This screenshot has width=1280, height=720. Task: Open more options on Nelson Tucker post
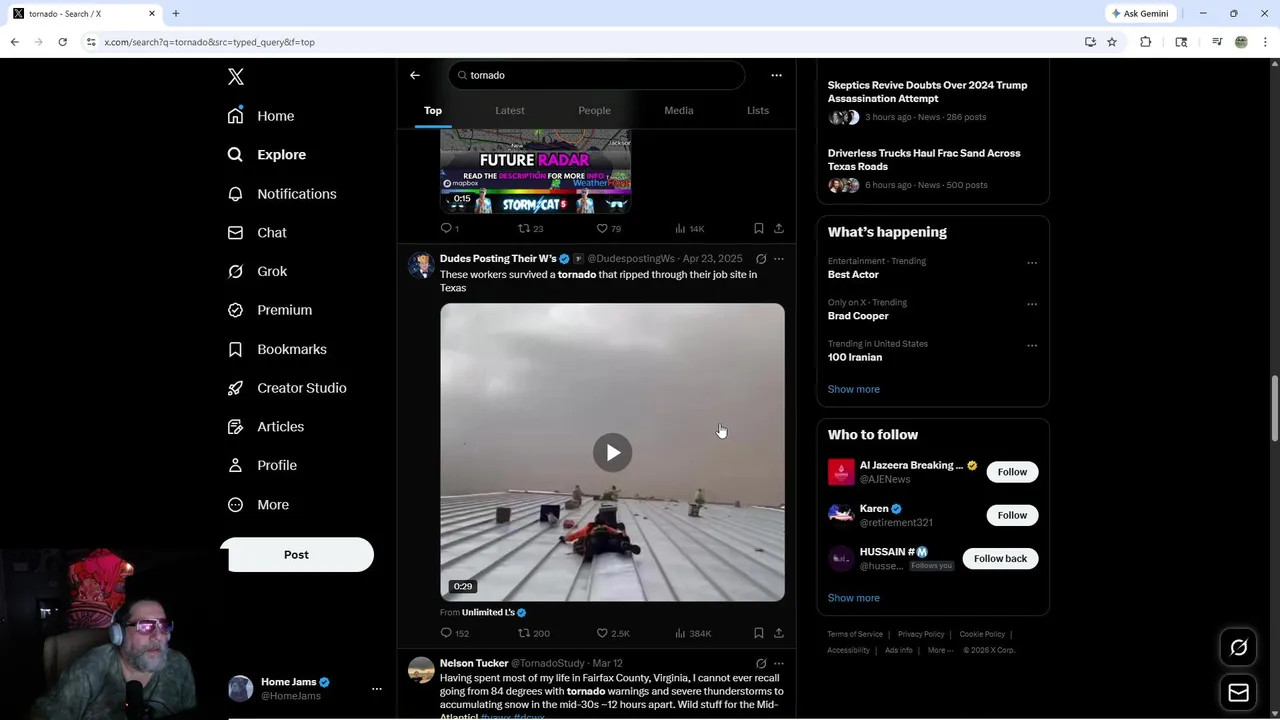tap(779, 663)
